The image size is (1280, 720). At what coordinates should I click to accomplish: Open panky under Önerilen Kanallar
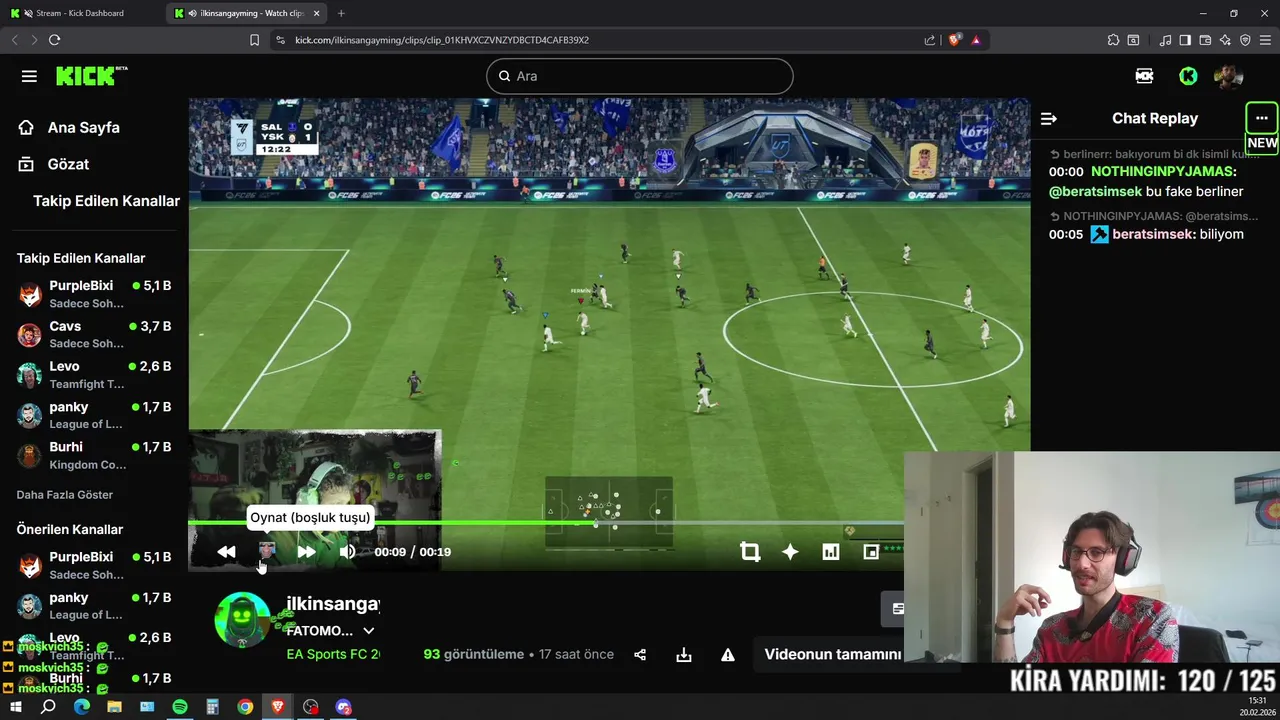[x=95, y=605]
